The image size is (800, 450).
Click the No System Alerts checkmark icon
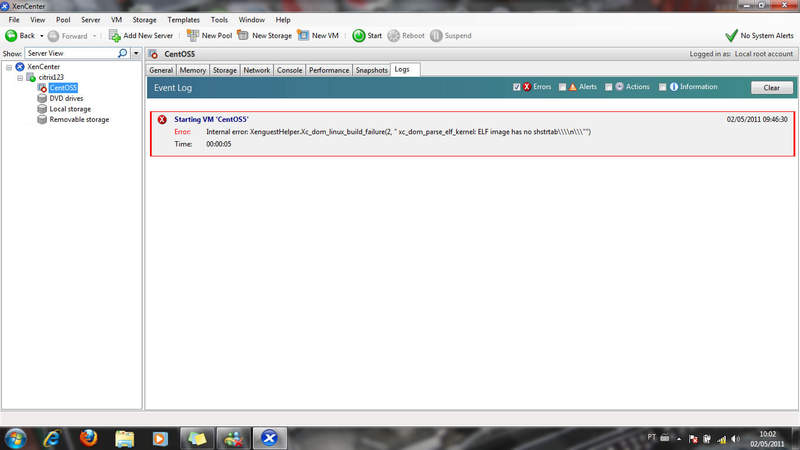coord(731,35)
